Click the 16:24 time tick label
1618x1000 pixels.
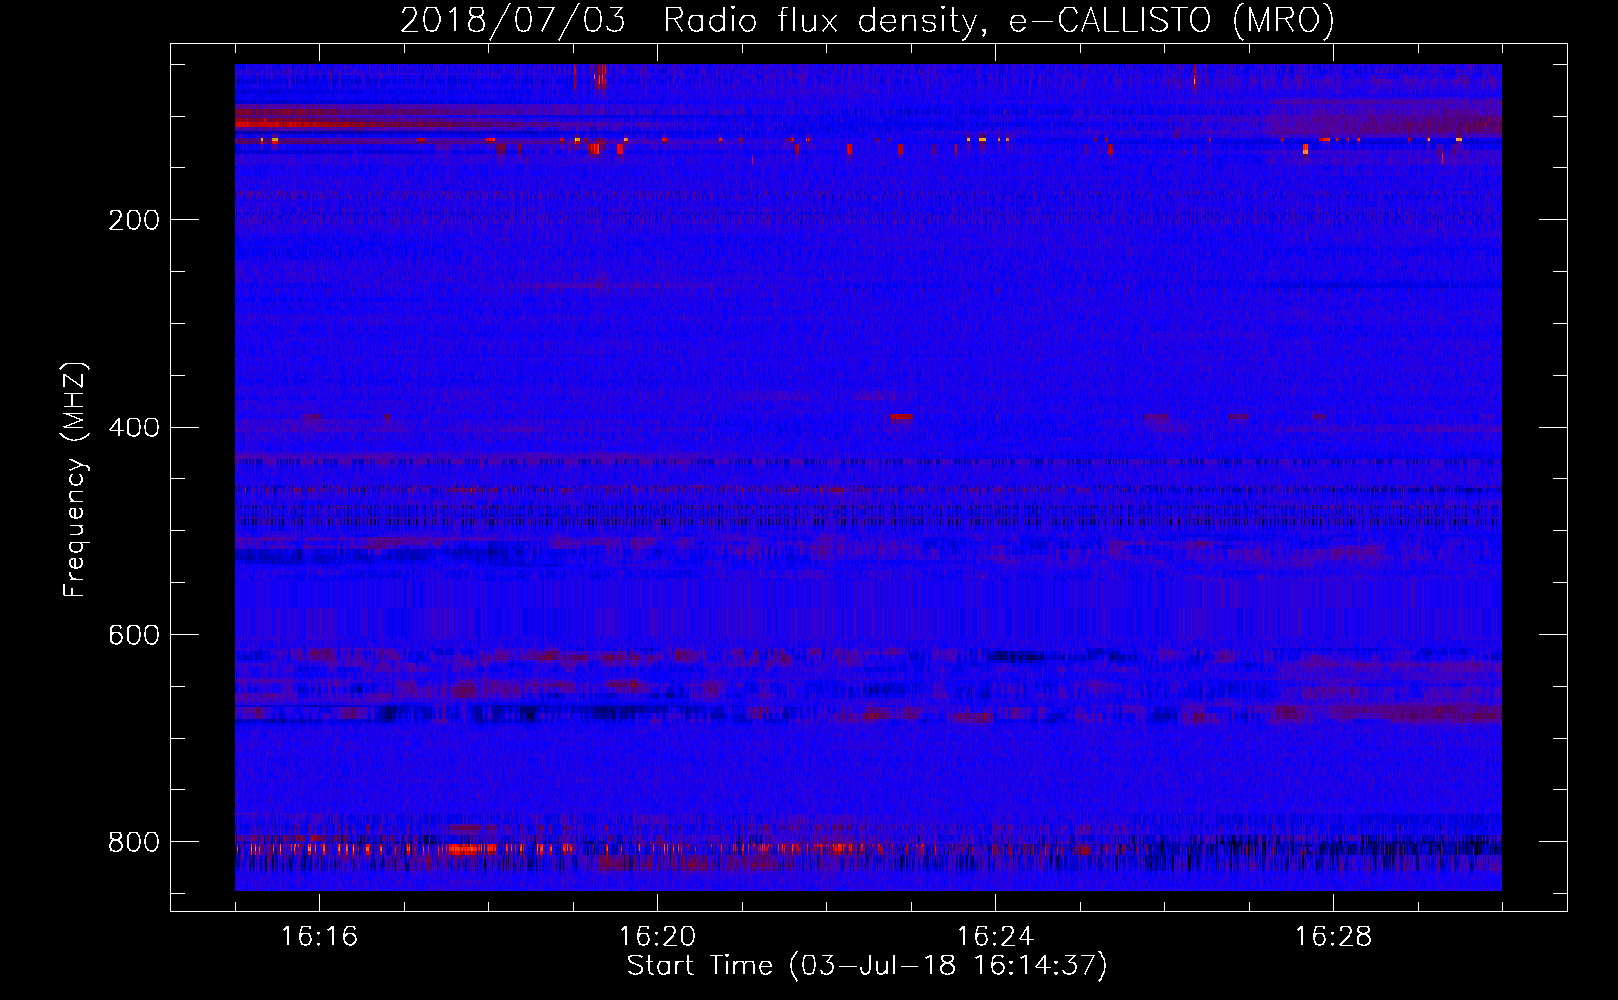[x=995, y=936]
